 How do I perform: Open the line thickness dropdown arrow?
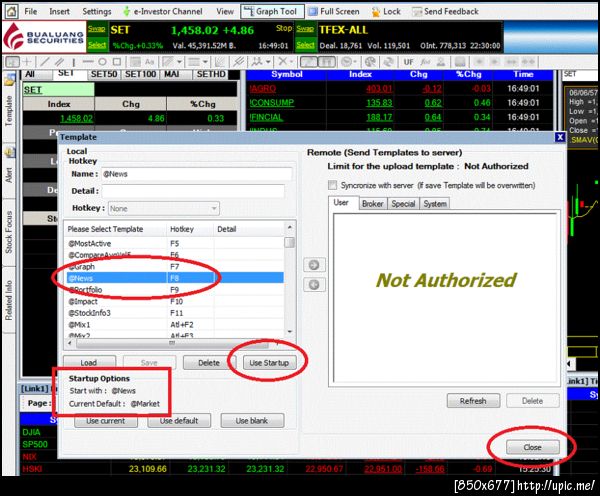[205, 62]
